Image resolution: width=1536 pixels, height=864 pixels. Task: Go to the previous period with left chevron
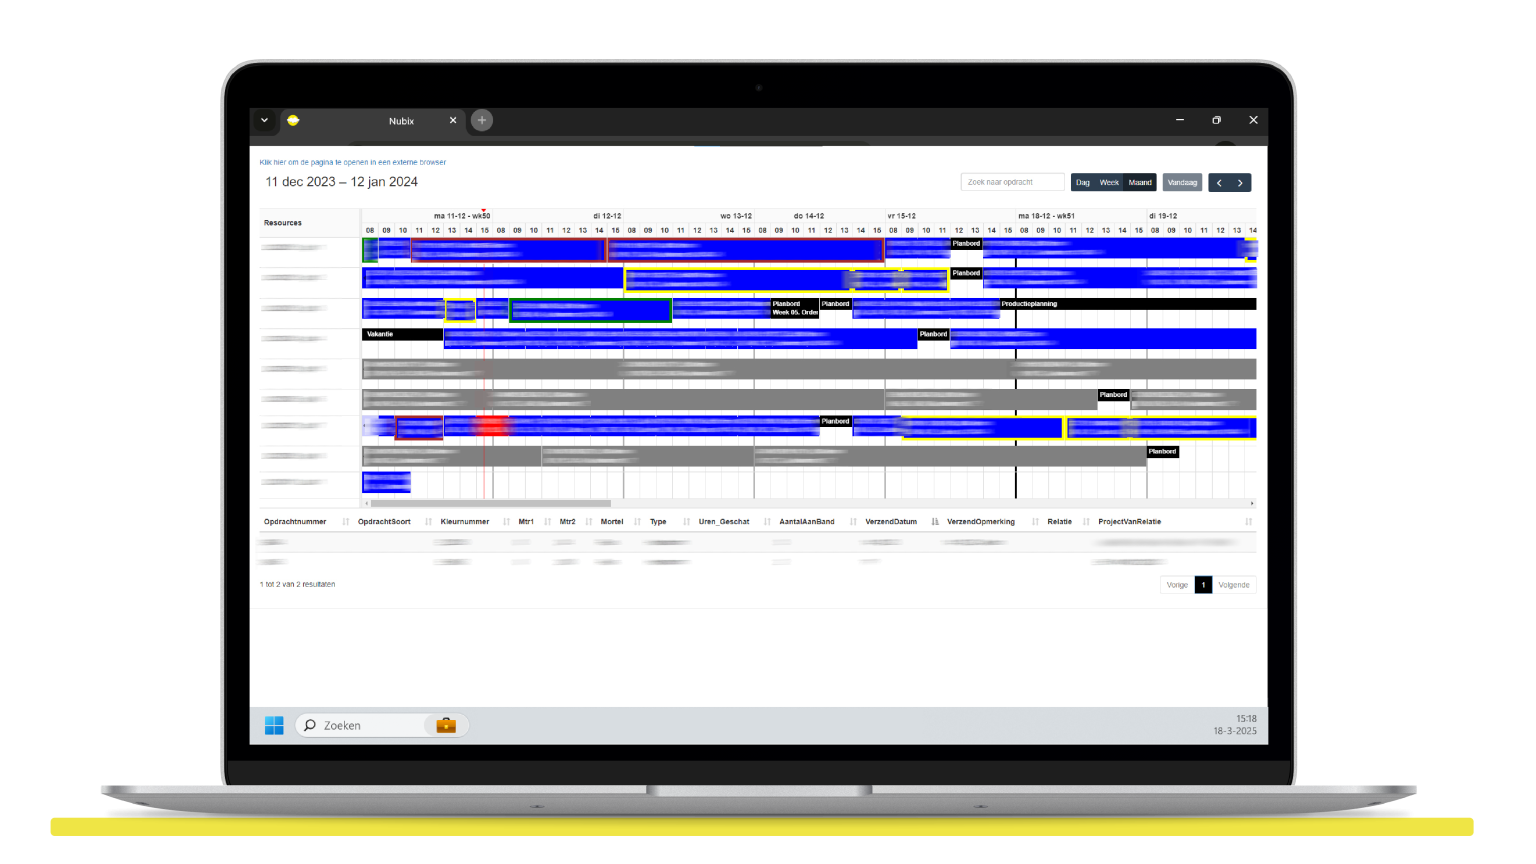(1219, 183)
